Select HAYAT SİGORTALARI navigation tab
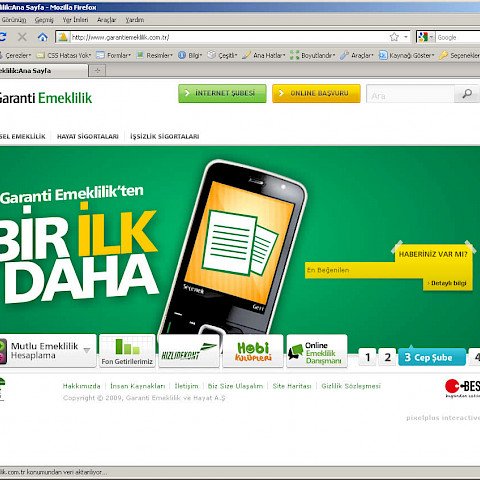The height and width of the screenshot is (480, 480). [x=88, y=136]
